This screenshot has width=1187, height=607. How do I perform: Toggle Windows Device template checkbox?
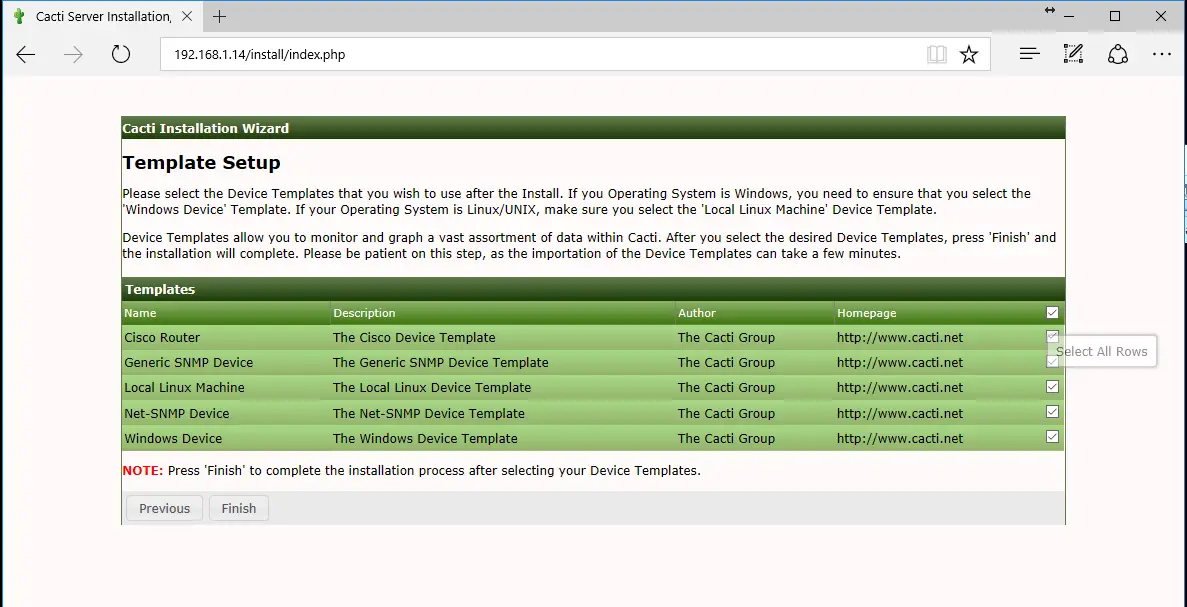pyautogui.click(x=1052, y=437)
